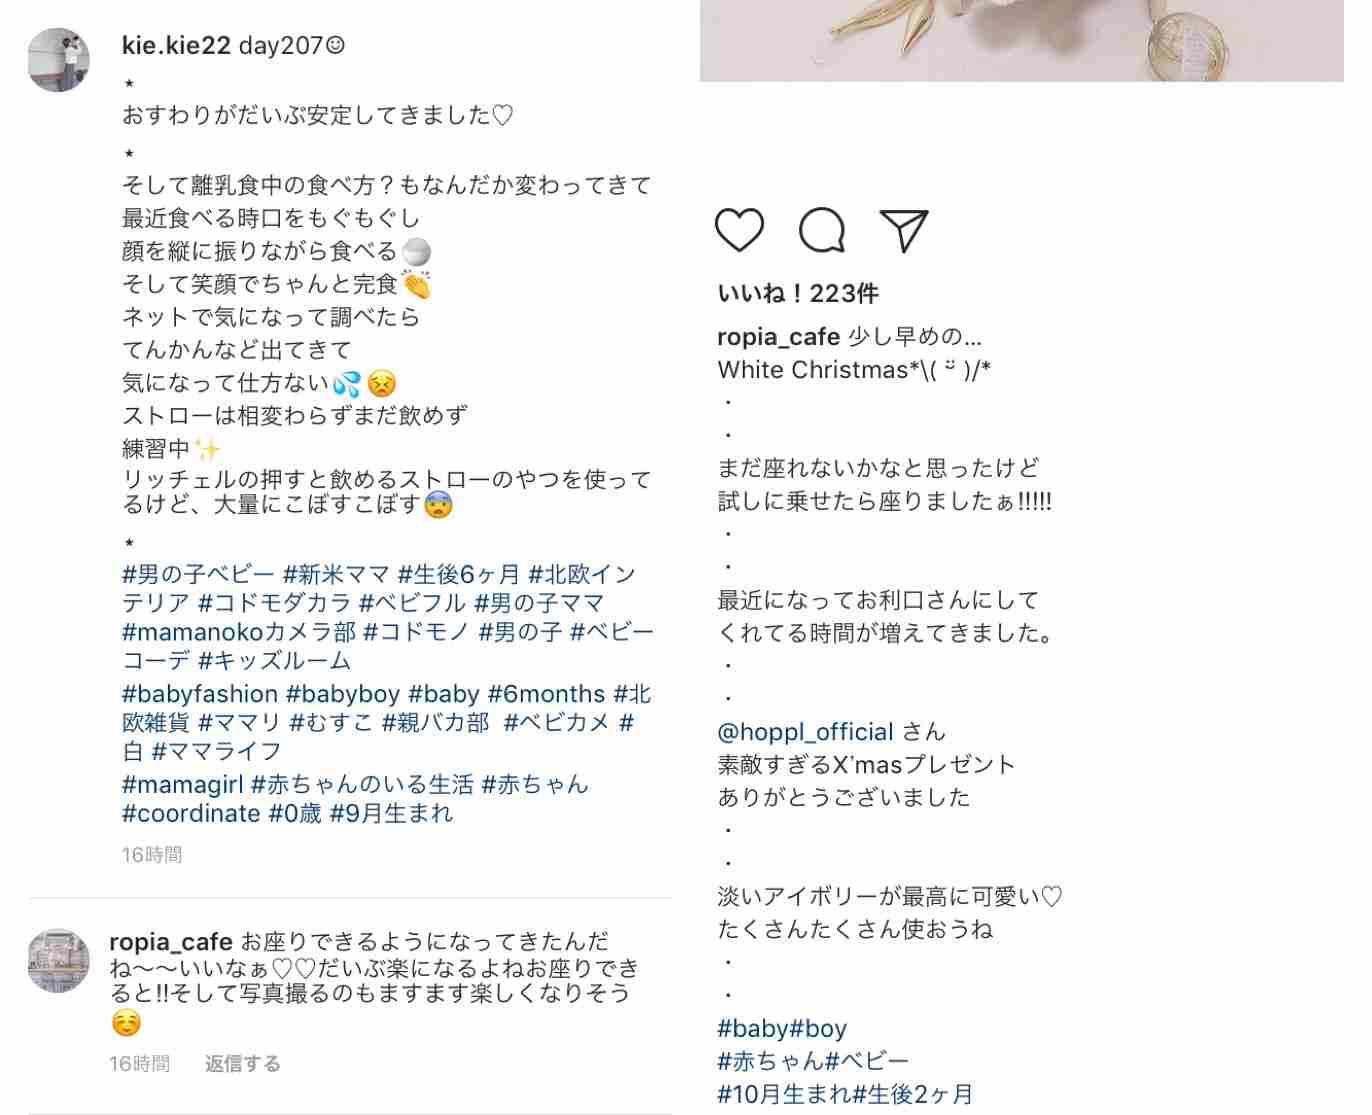This screenshot has width=1372, height=1115.
Task: Open #6months hashtag
Action: click(546, 694)
